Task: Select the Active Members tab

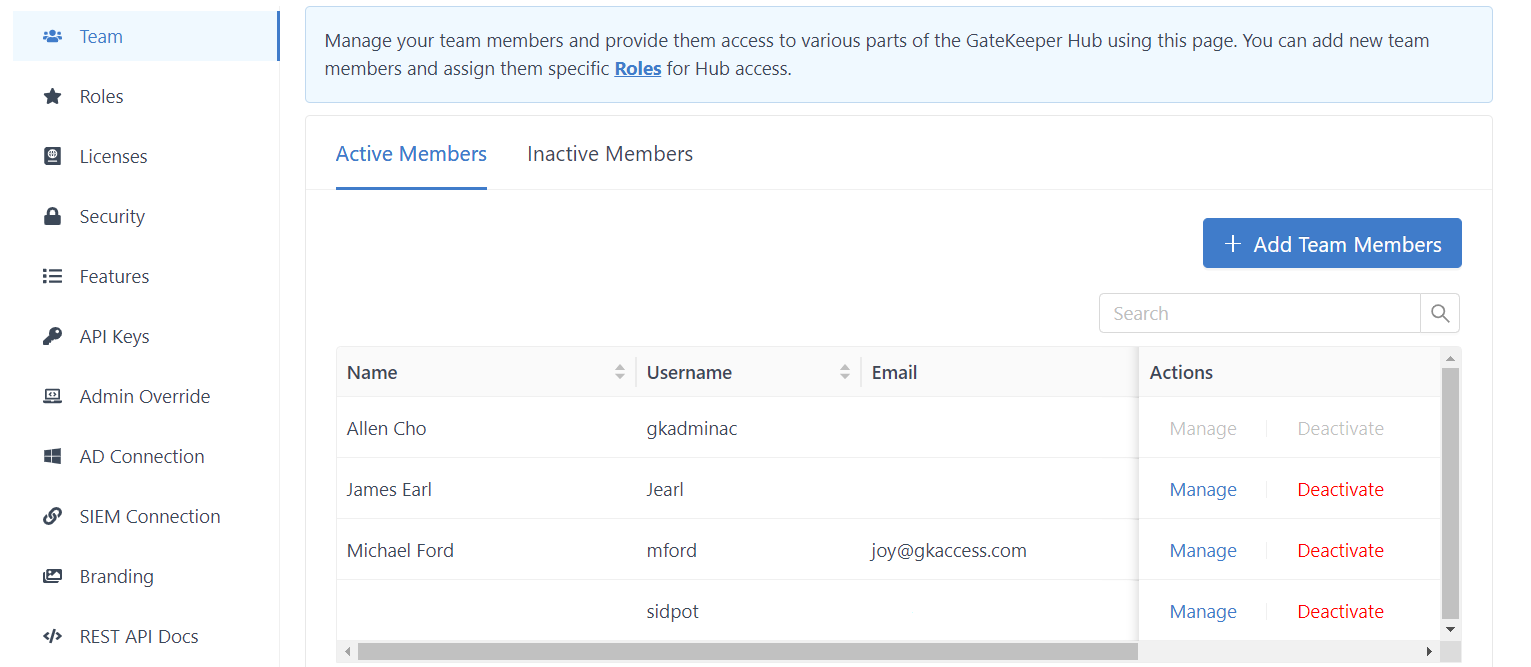Action: 411,154
